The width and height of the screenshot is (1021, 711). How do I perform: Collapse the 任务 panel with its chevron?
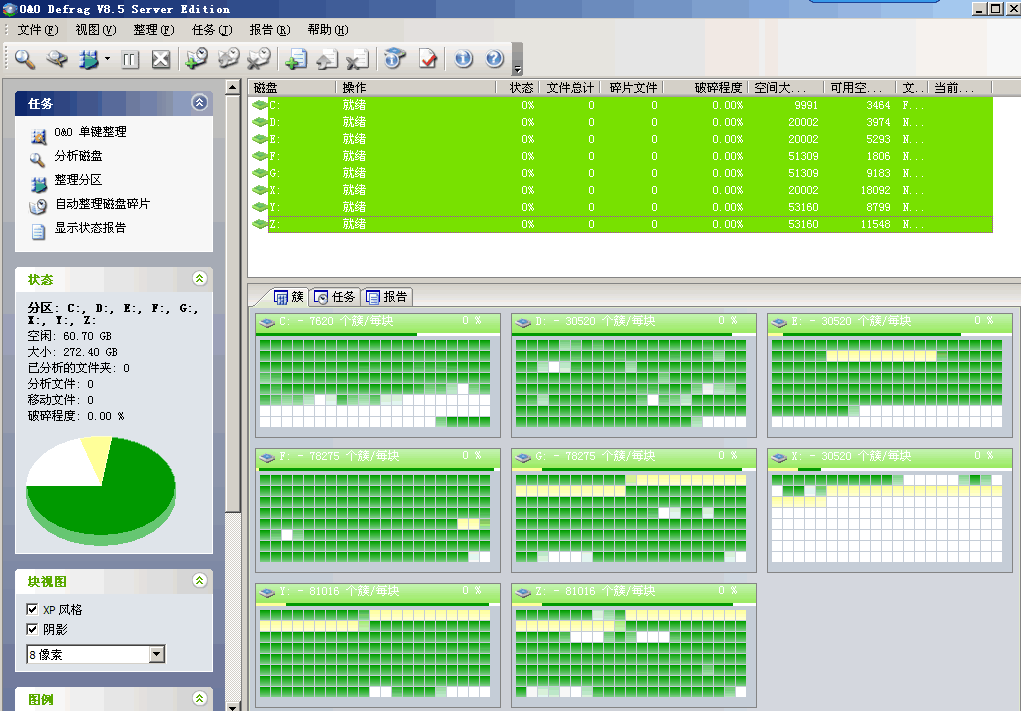tap(199, 102)
